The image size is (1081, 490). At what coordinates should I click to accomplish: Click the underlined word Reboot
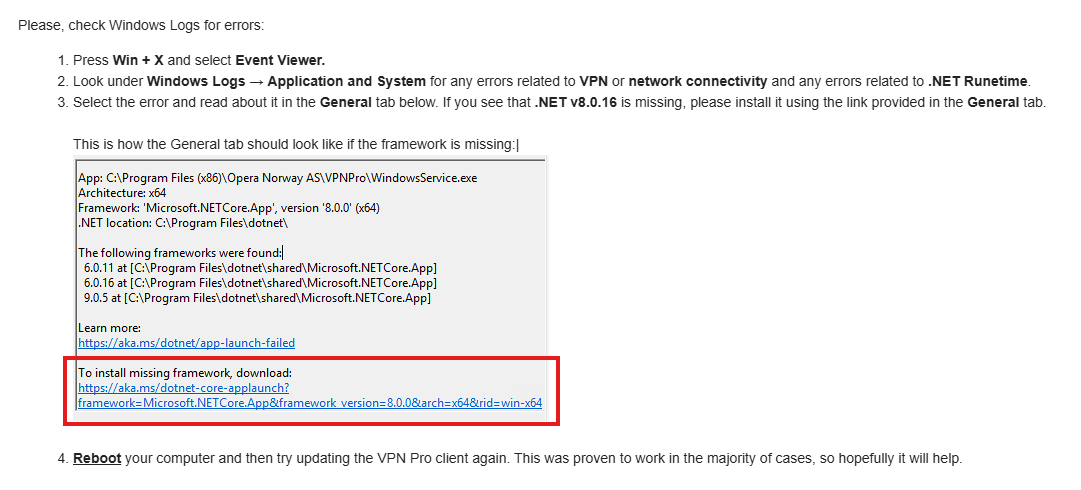(x=97, y=458)
